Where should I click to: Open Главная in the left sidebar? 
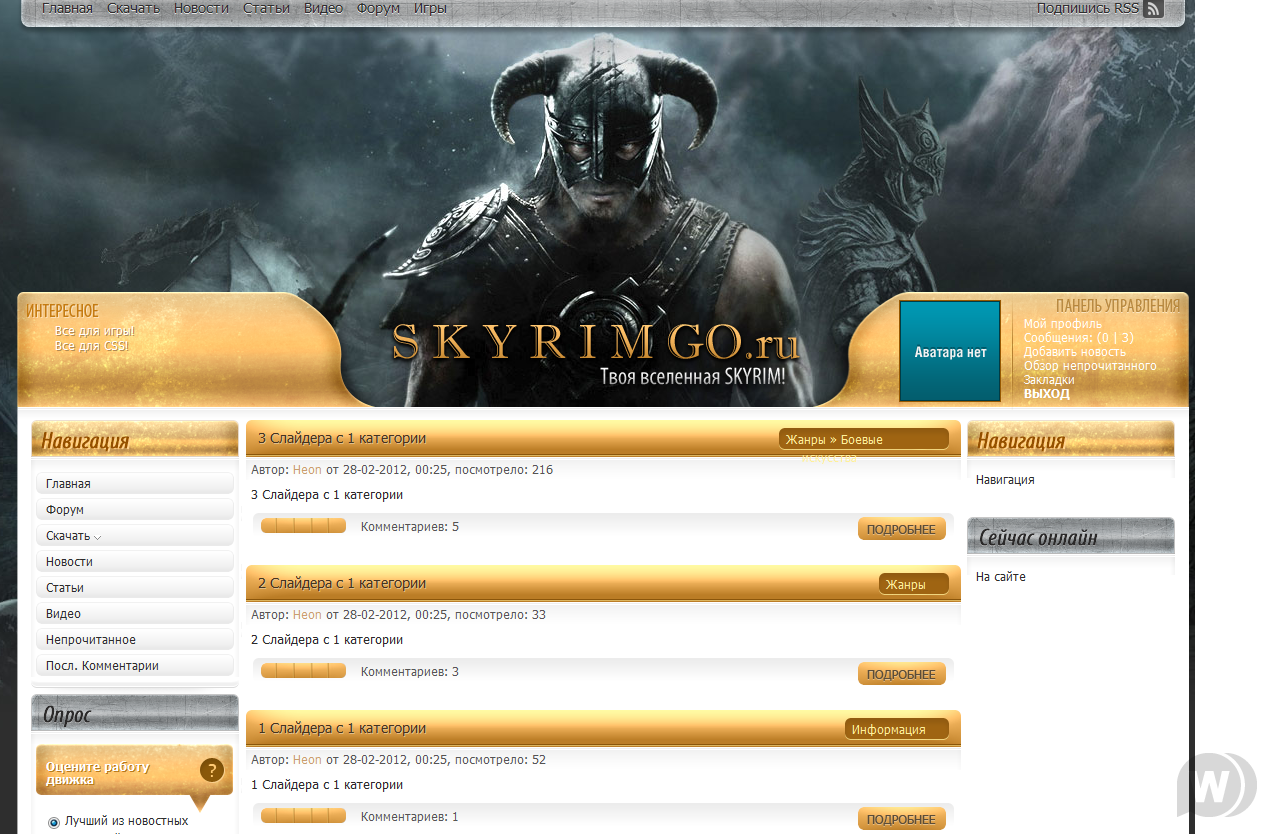[135, 484]
